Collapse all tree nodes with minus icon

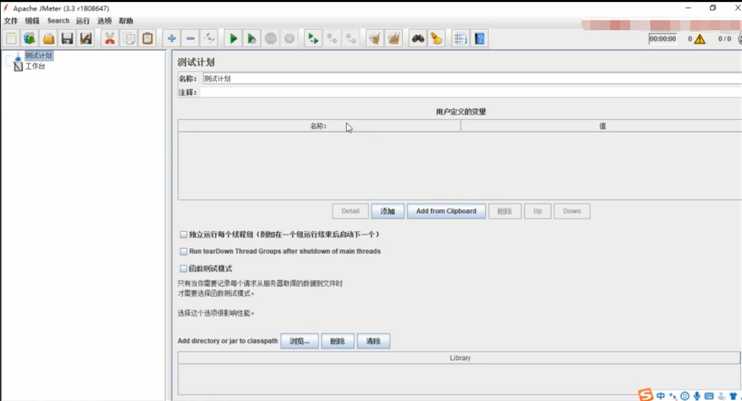(190, 38)
